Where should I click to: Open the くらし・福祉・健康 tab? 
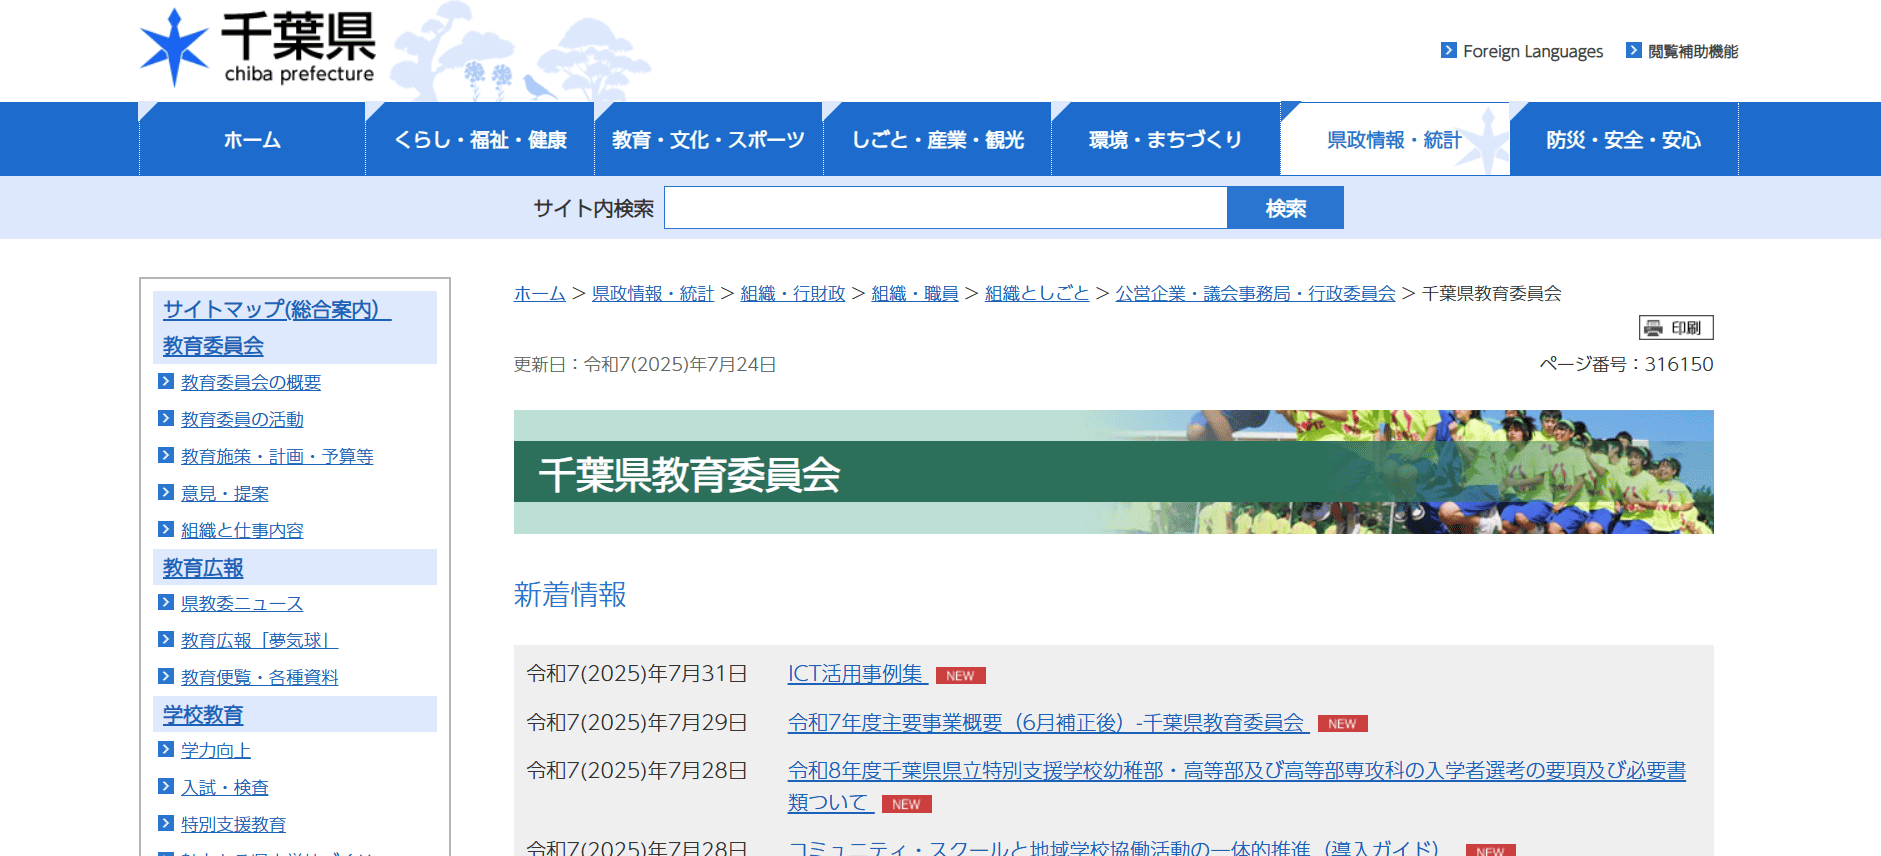[480, 139]
